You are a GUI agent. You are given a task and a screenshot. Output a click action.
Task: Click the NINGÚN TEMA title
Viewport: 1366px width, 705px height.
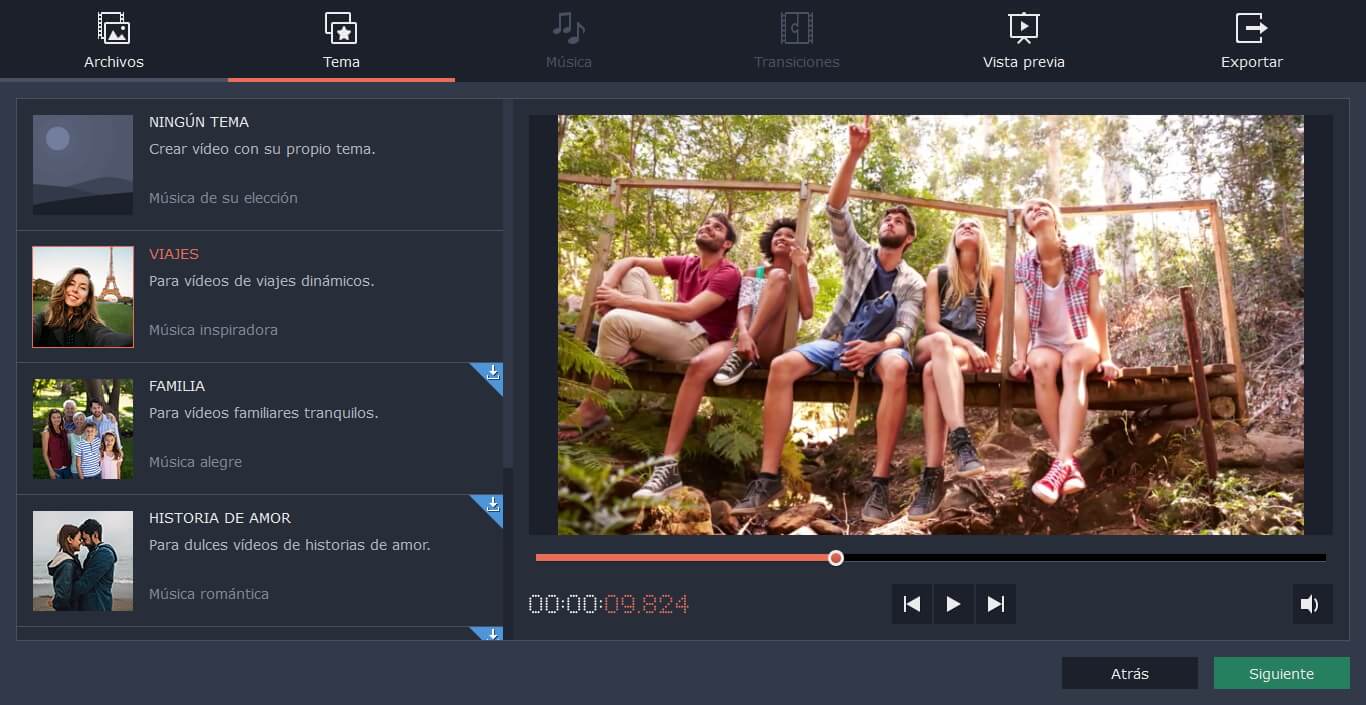[199, 122]
